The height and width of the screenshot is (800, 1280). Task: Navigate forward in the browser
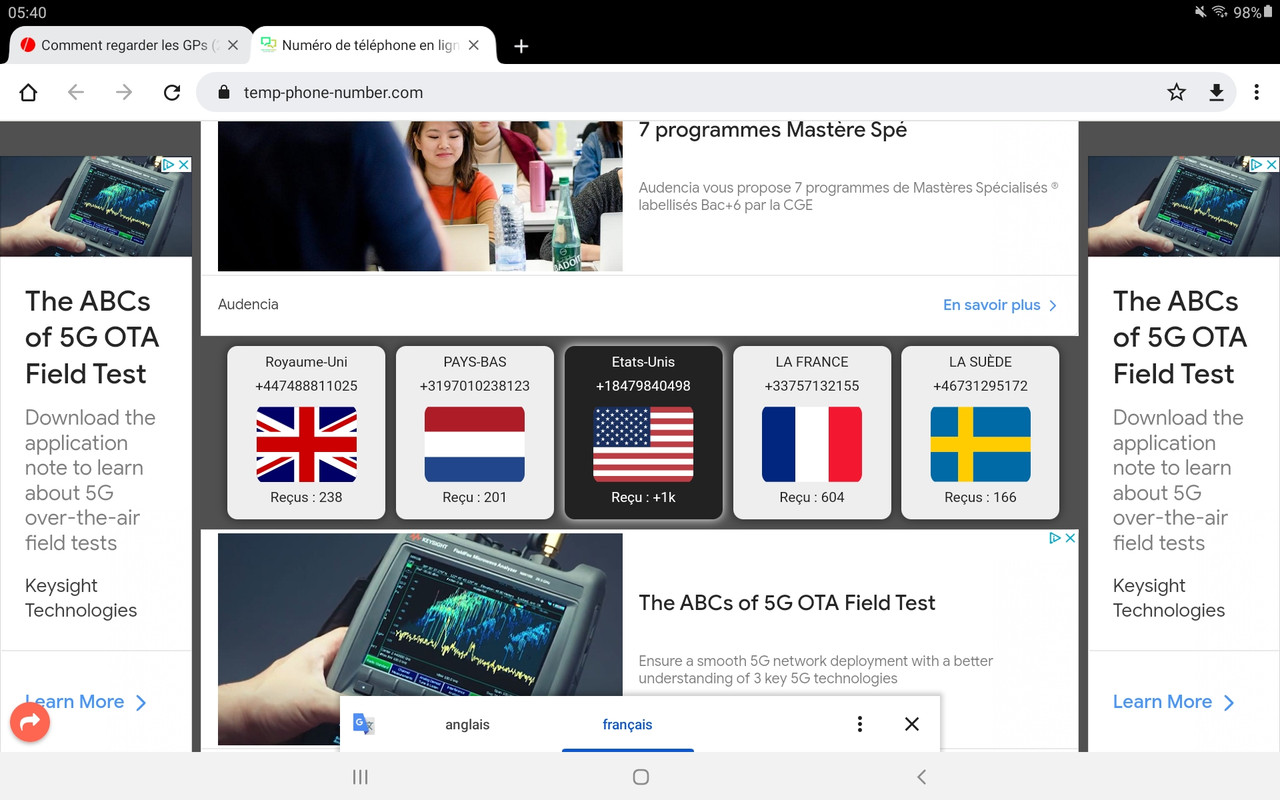tap(124, 92)
